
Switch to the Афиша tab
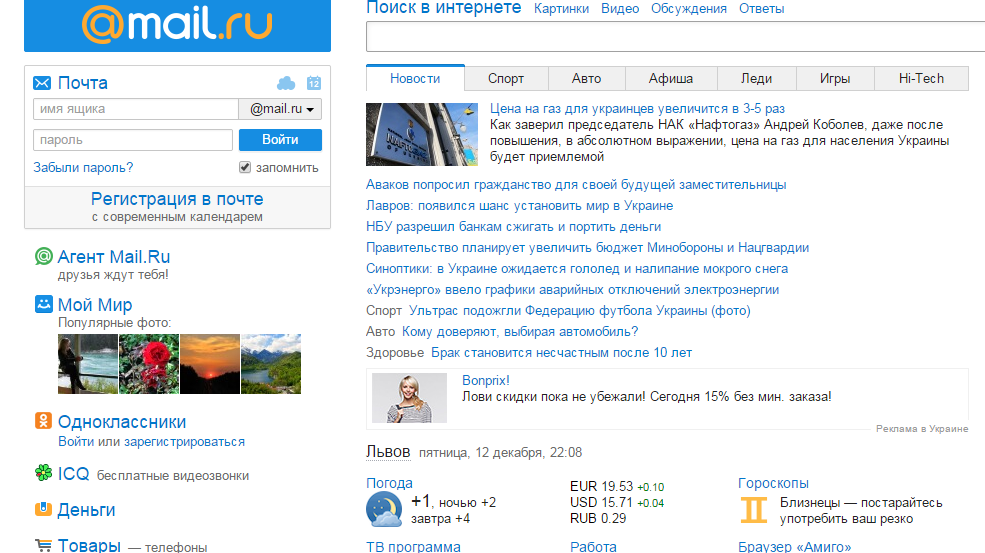click(671, 79)
